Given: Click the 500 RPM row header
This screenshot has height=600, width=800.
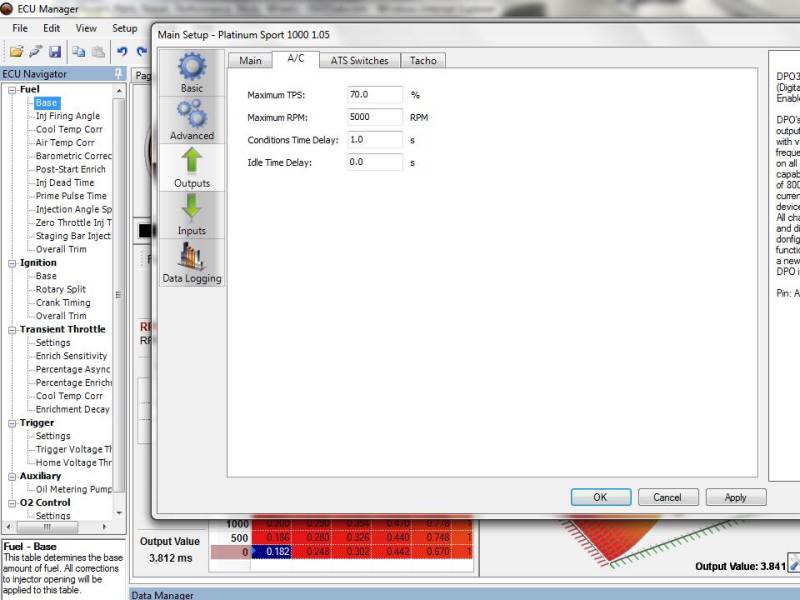Looking at the screenshot, I should pos(239,538).
